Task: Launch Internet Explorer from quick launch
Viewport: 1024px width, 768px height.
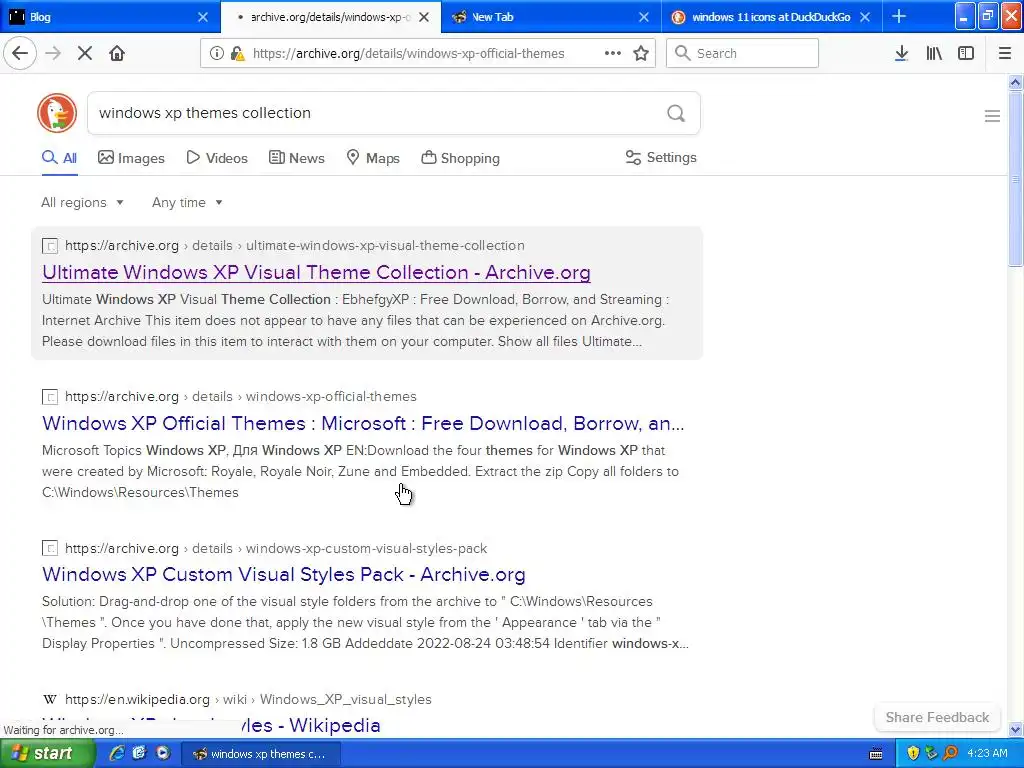Action: (116, 754)
